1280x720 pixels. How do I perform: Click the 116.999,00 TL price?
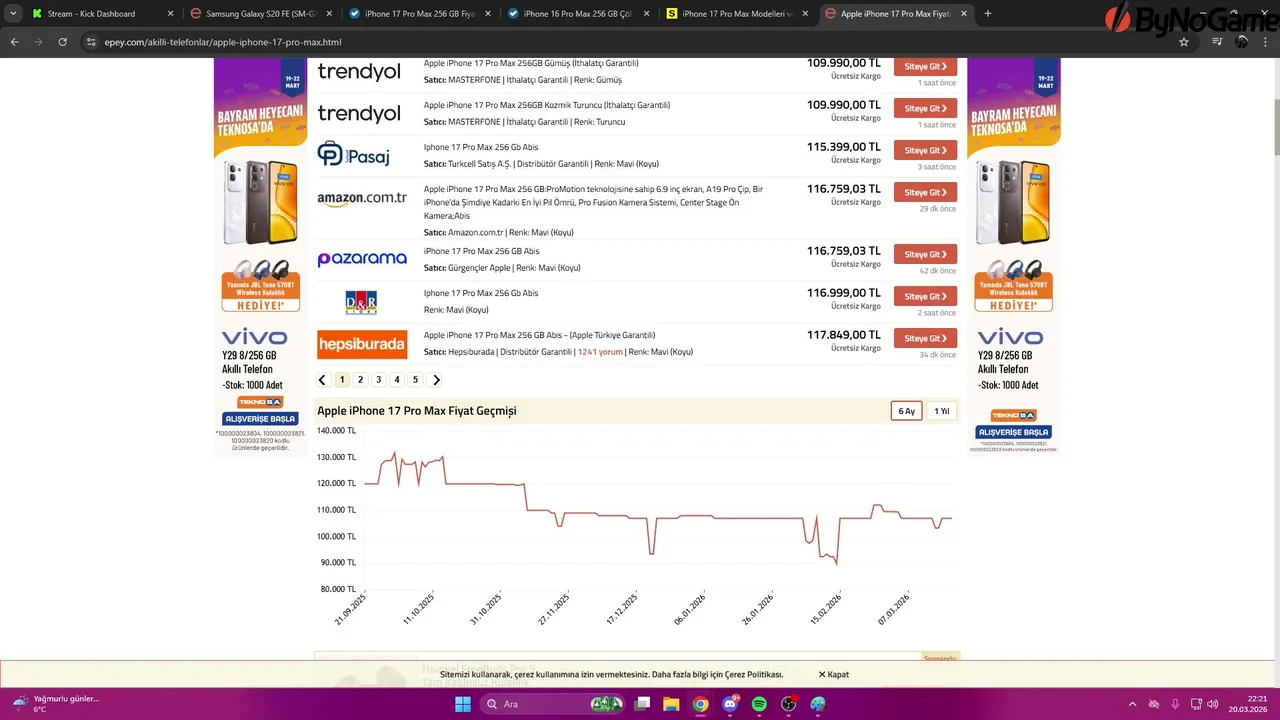(x=844, y=293)
